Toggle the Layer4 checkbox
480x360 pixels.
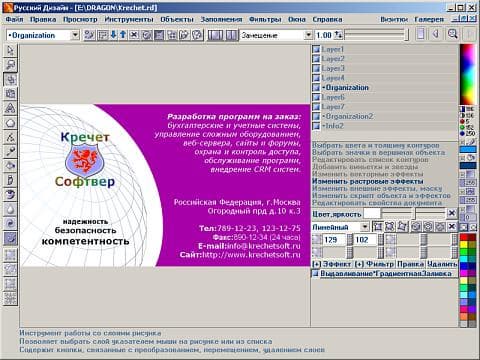pos(316,78)
